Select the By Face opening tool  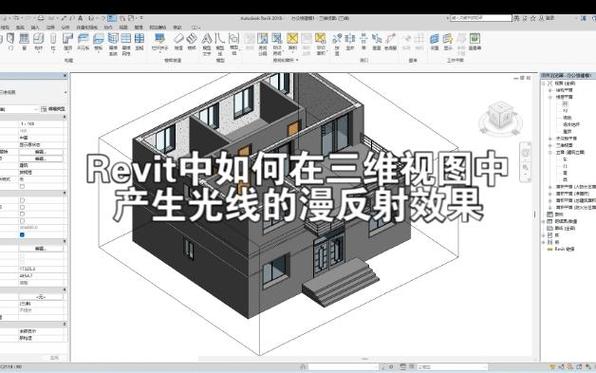pos(337,43)
